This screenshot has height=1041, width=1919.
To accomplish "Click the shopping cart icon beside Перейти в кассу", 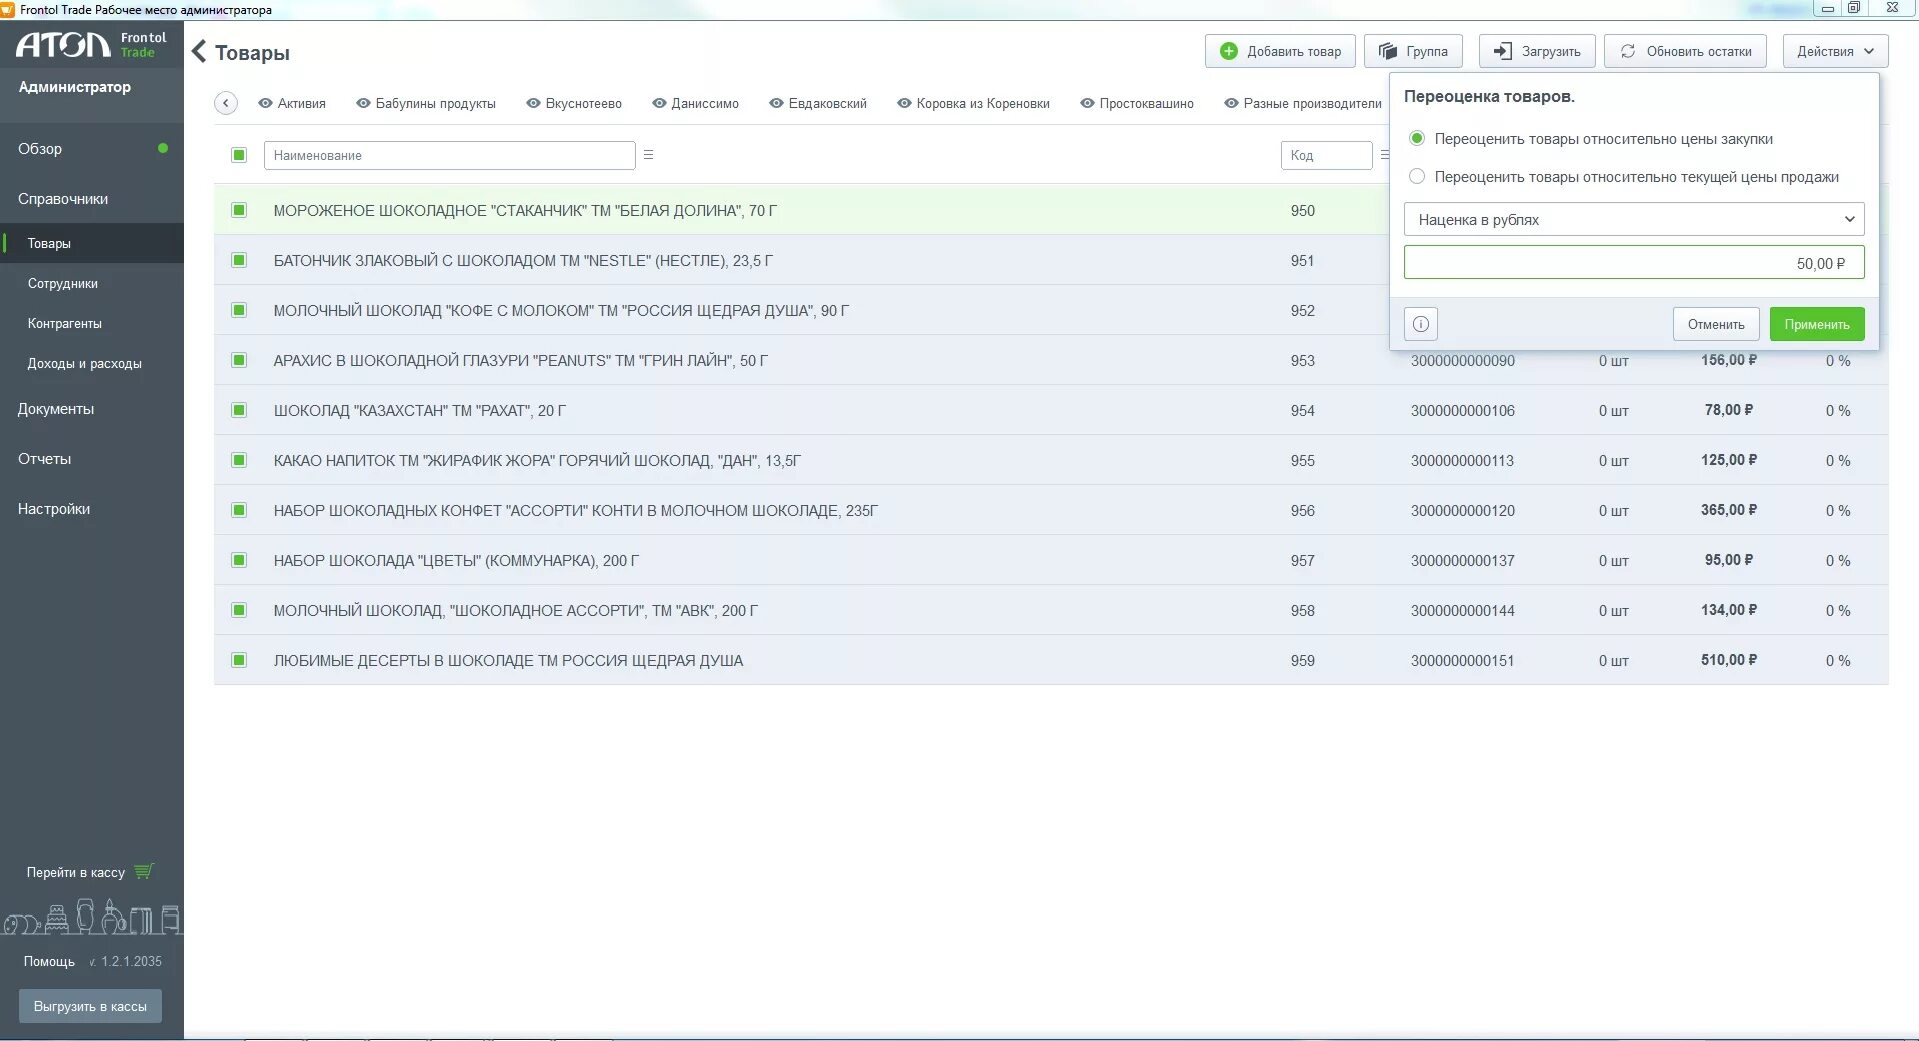I will coord(144,871).
